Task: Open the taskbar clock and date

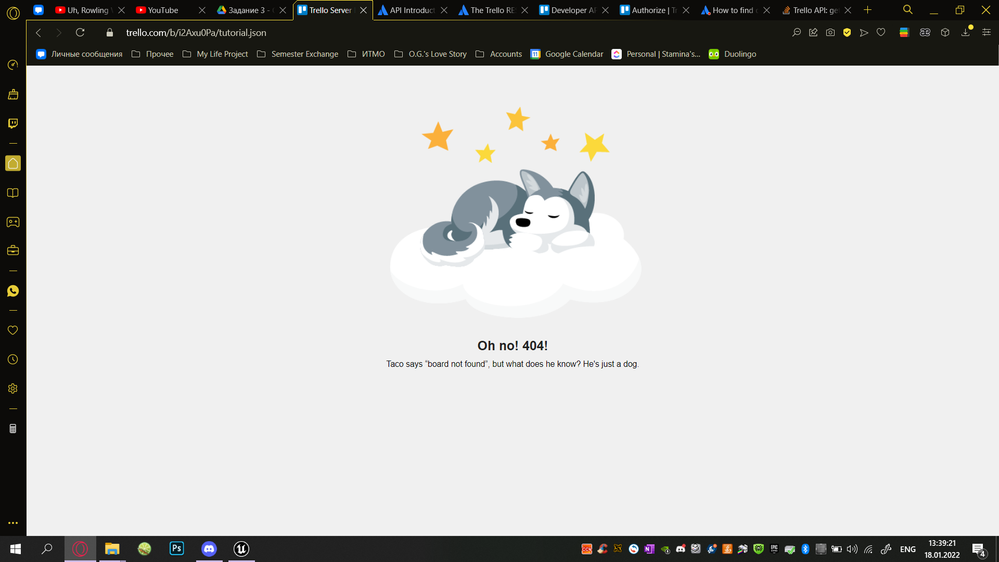Action: 942,549
